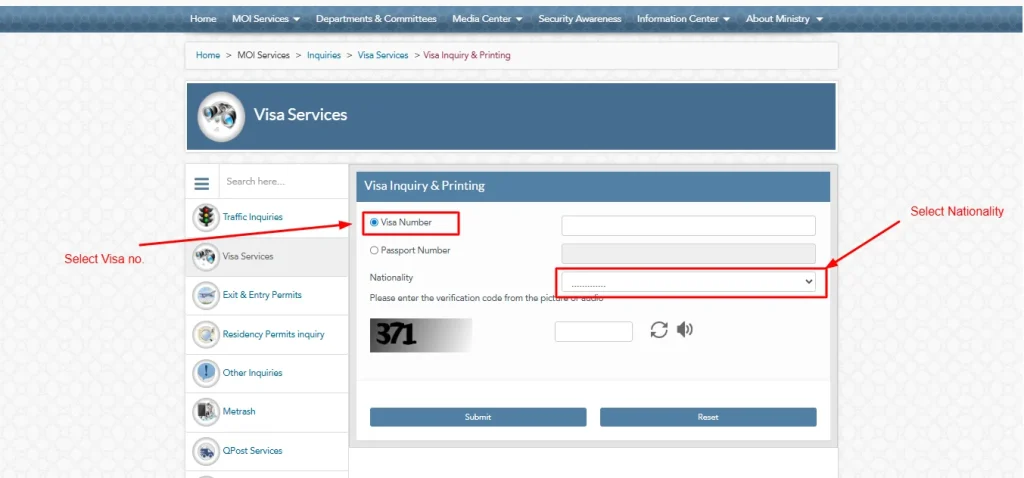
Task: Click the Metrash sidebar icon
Action: click(206, 412)
